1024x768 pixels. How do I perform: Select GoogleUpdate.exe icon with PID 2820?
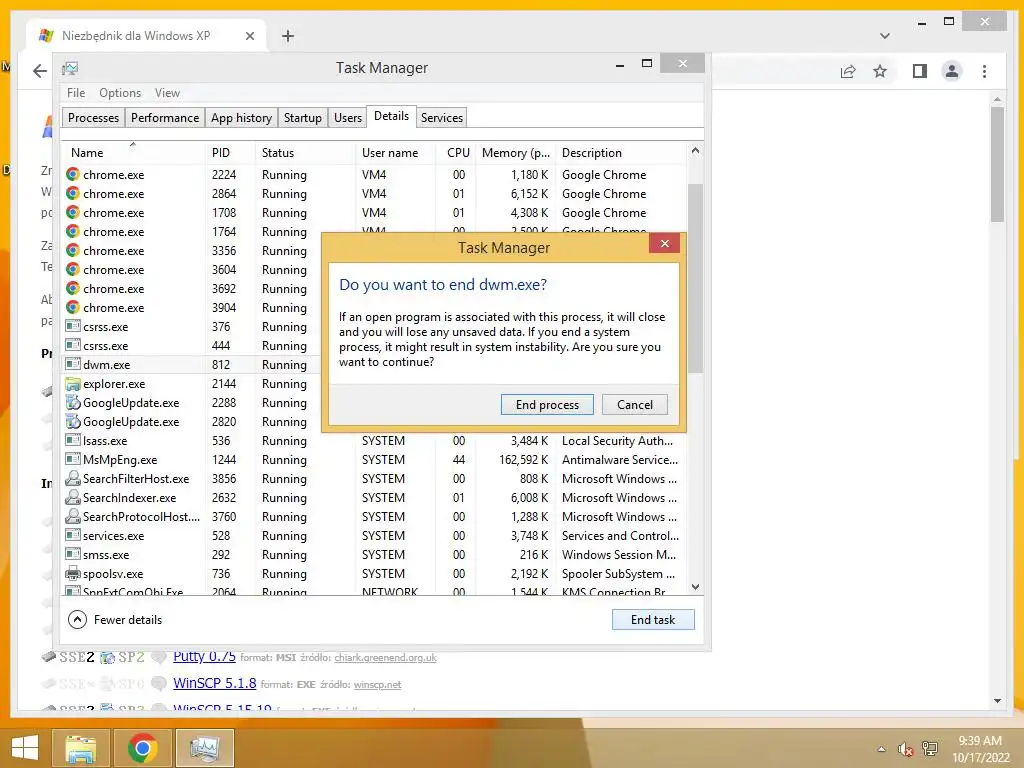click(72, 421)
